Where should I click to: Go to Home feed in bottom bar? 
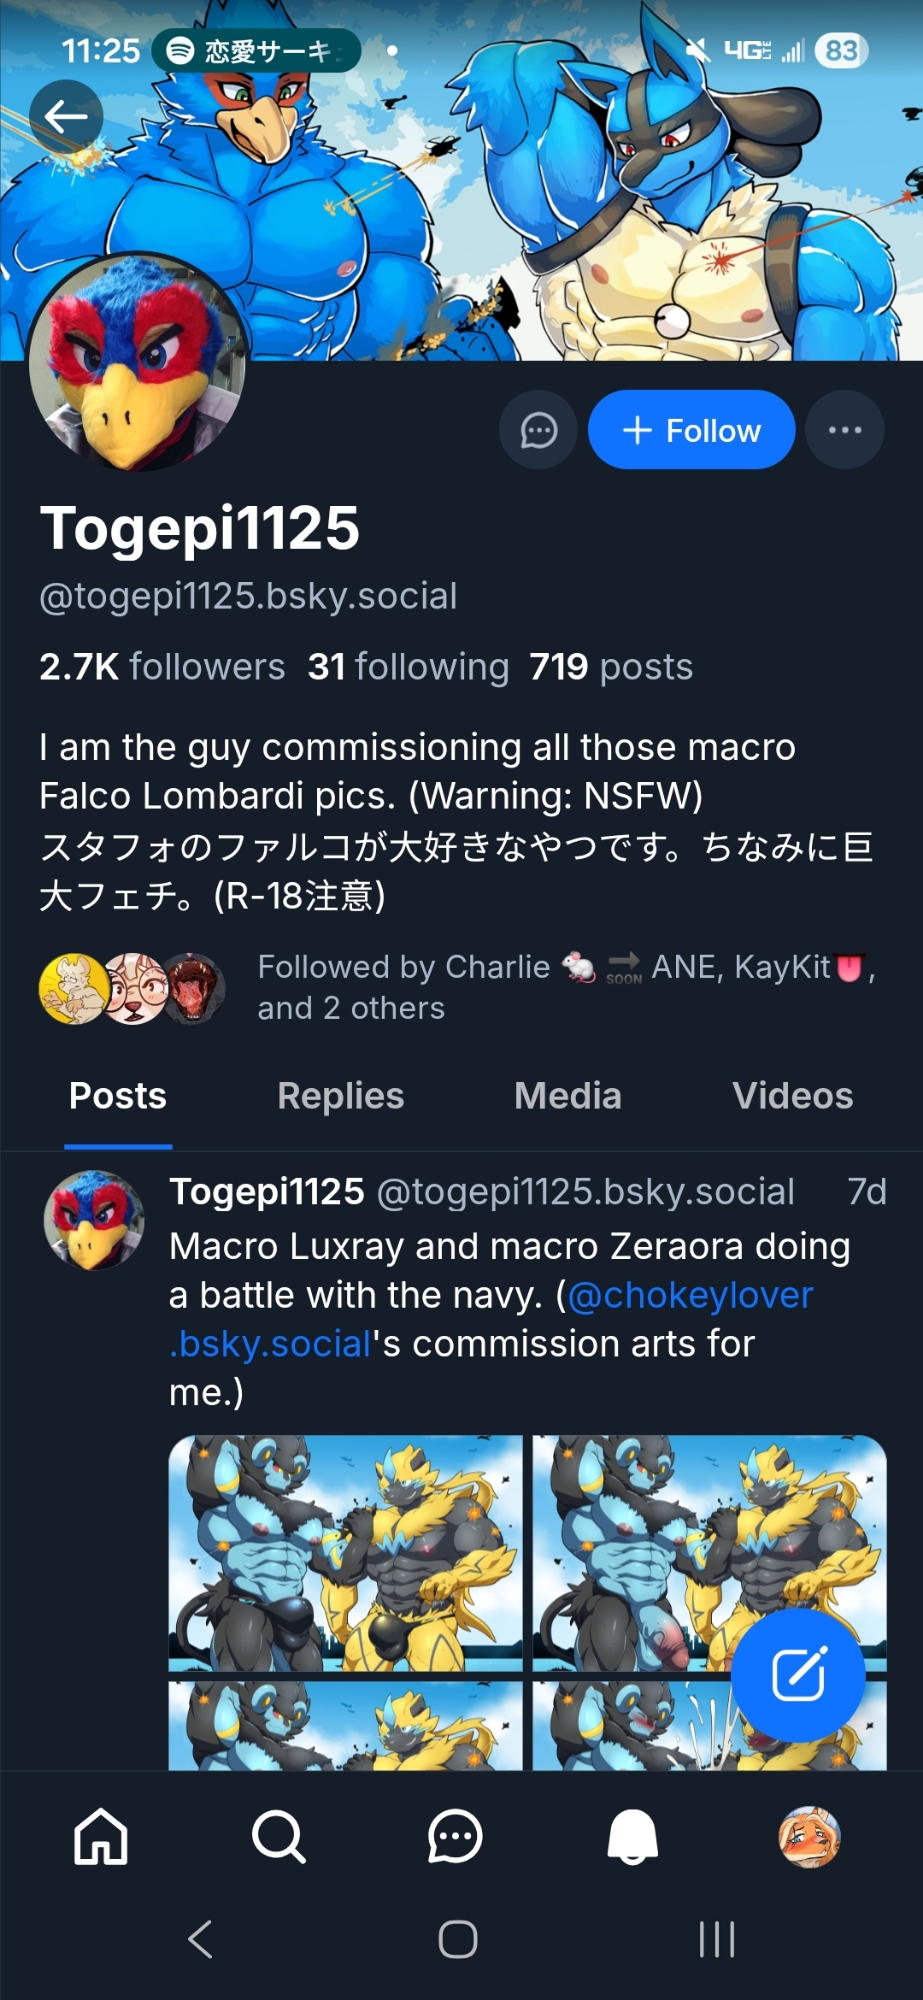pyautogui.click(x=101, y=1837)
